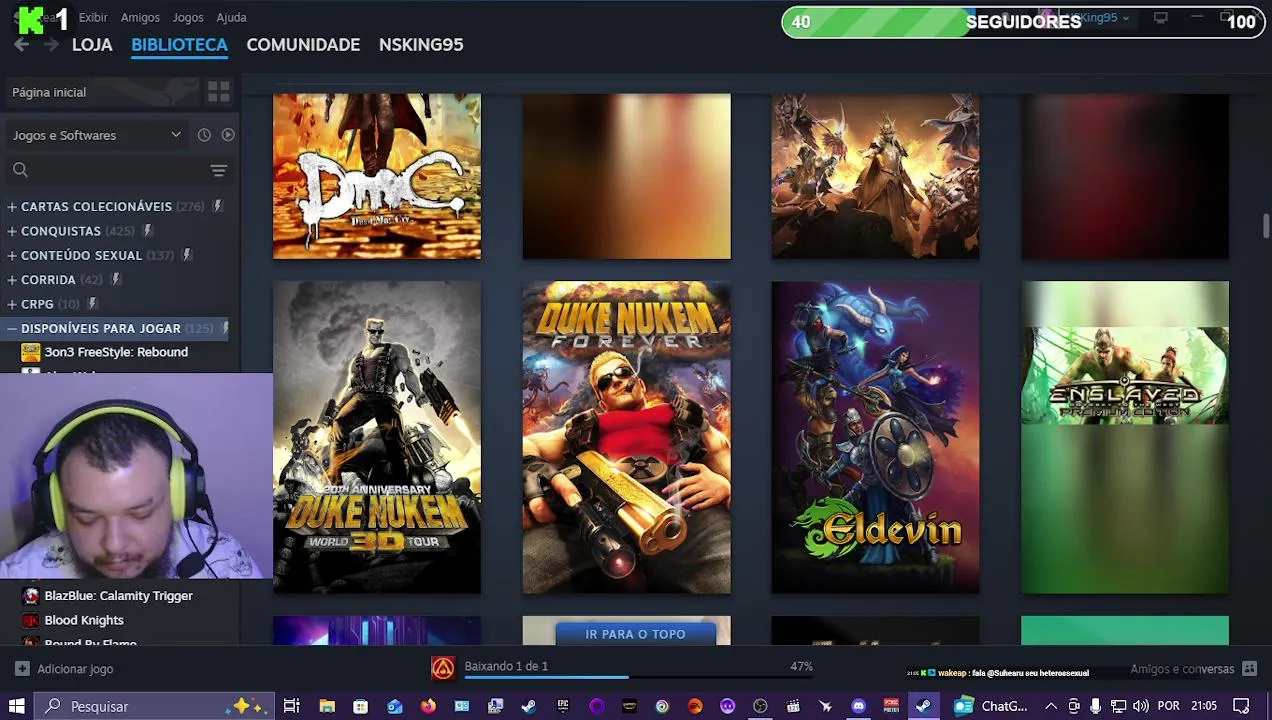This screenshot has height=720, width=1272.
Task: Open Amigos e conversas
Action: coord(1182,669)
